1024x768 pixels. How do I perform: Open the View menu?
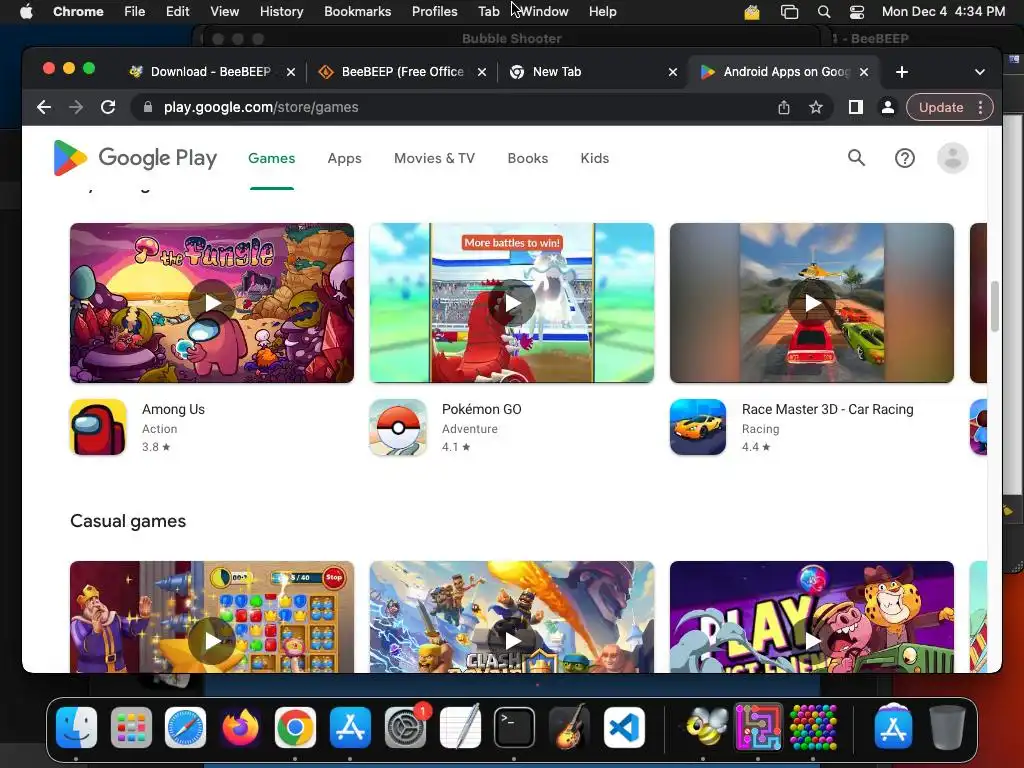coord(225,12)
